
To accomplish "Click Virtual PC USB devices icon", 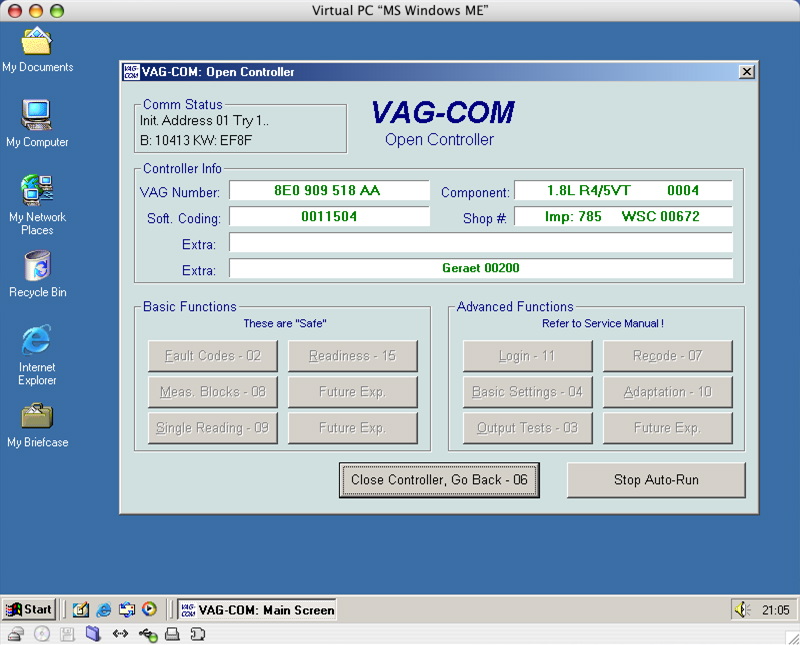I will pyautogui.click(x=148, y=634).
